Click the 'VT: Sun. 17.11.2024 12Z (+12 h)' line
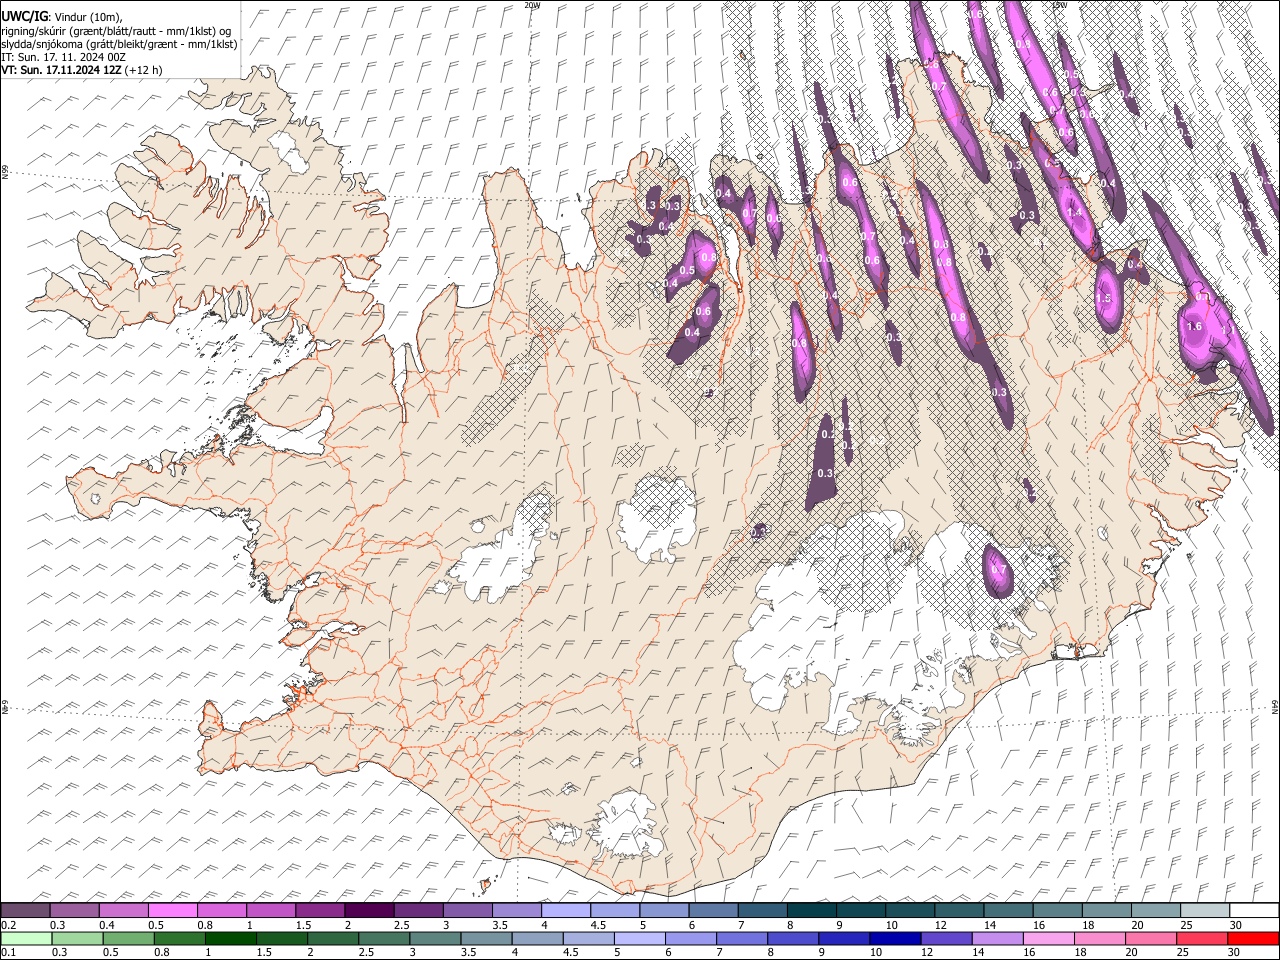 pos(81,70)
